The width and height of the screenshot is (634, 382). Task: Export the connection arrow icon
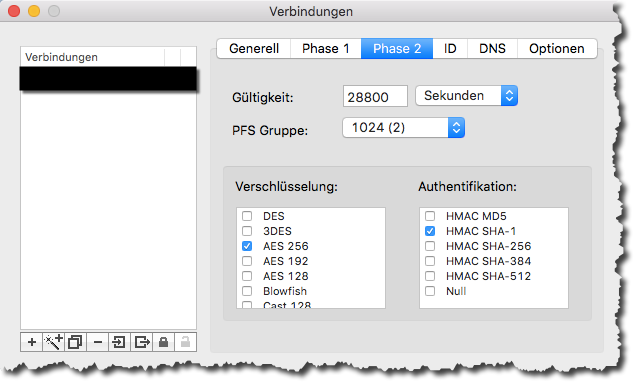(x=142, y=342)
